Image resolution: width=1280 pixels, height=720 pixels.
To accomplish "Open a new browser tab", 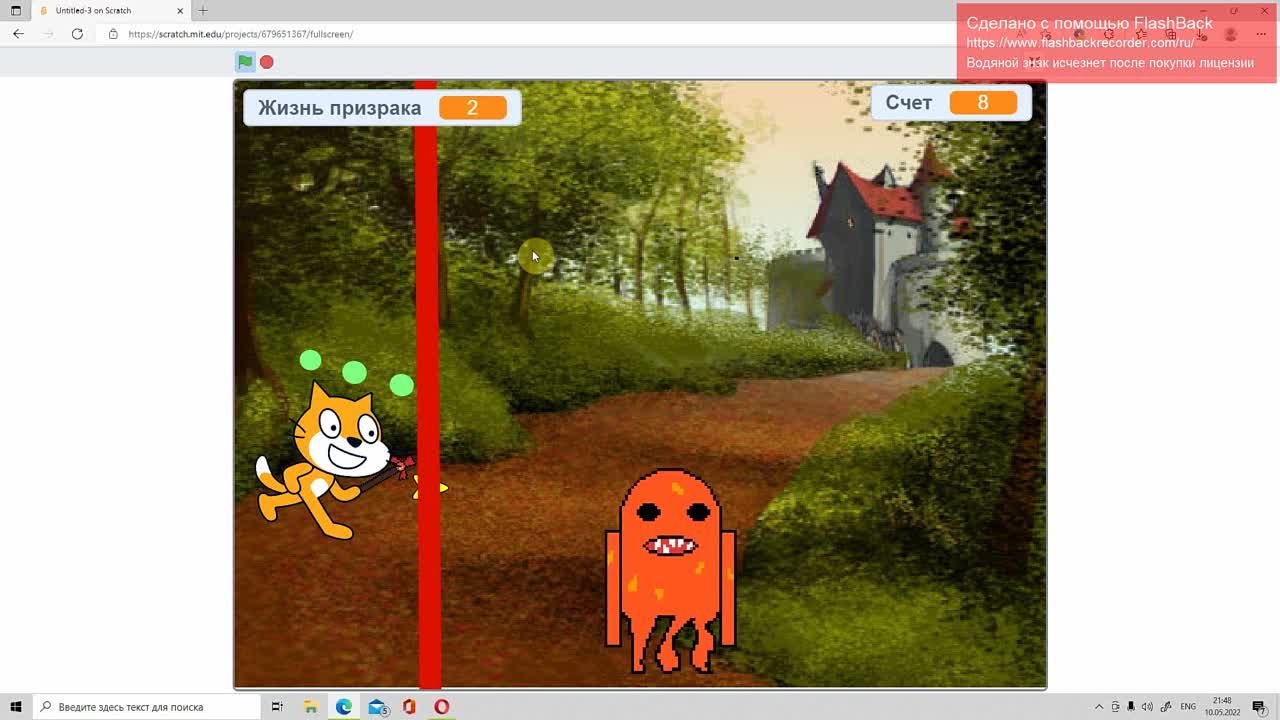I will point(203,10).
